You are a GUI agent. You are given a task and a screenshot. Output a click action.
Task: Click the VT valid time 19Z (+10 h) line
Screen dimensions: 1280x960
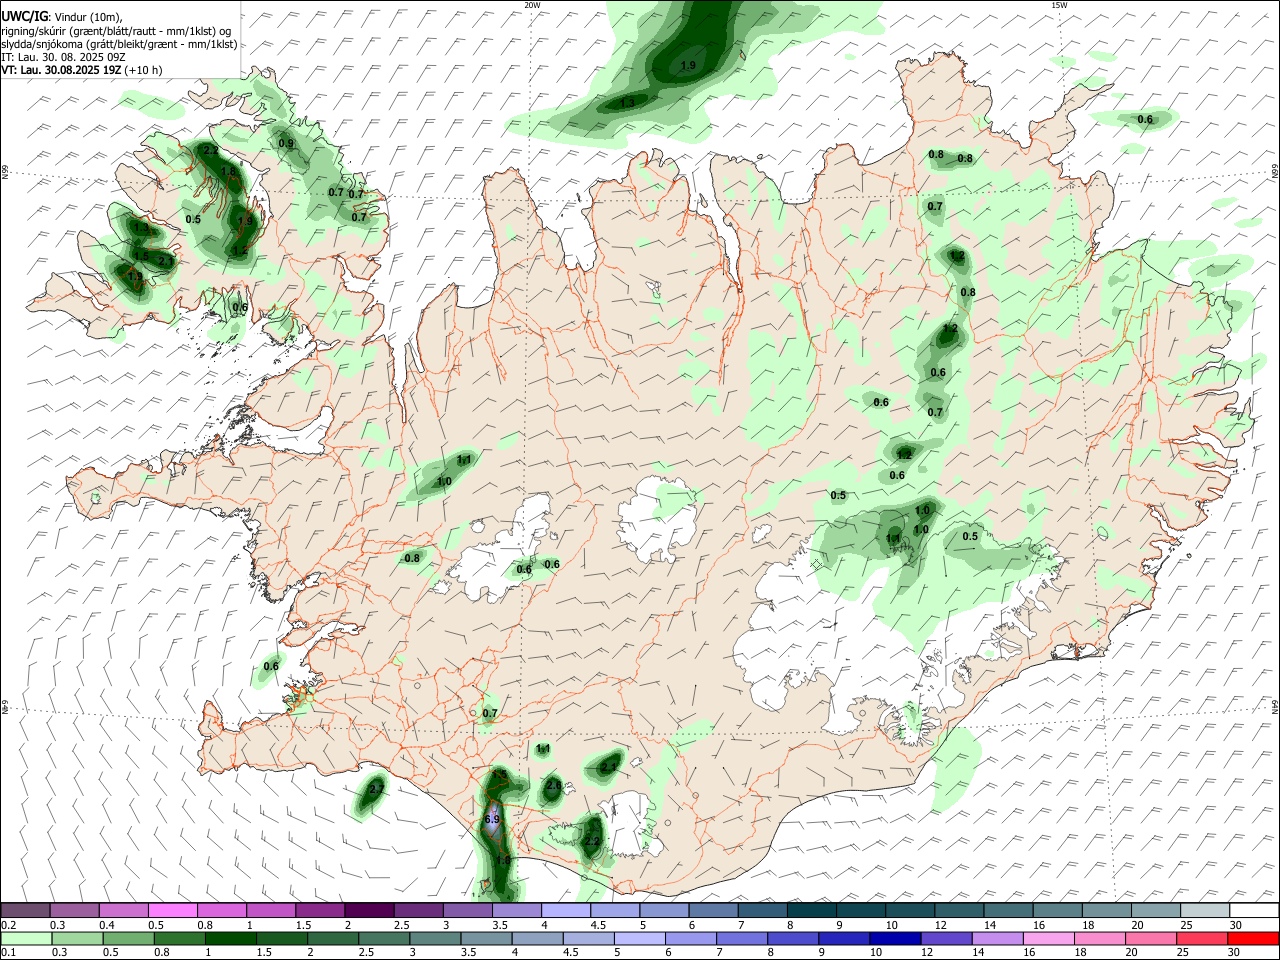pos(82,70)
